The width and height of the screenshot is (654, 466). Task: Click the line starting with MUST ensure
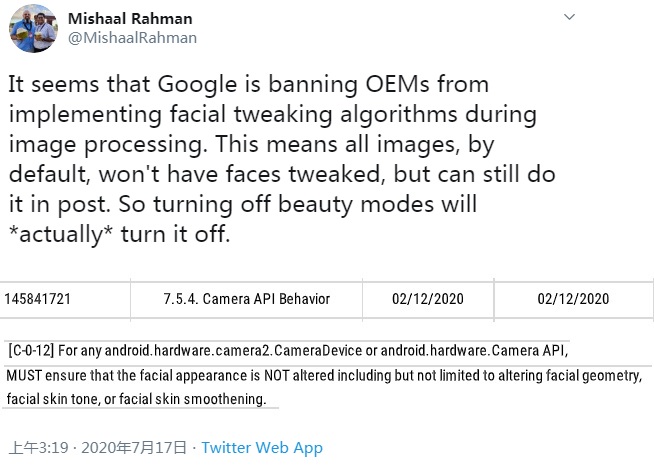coord(321,375)
